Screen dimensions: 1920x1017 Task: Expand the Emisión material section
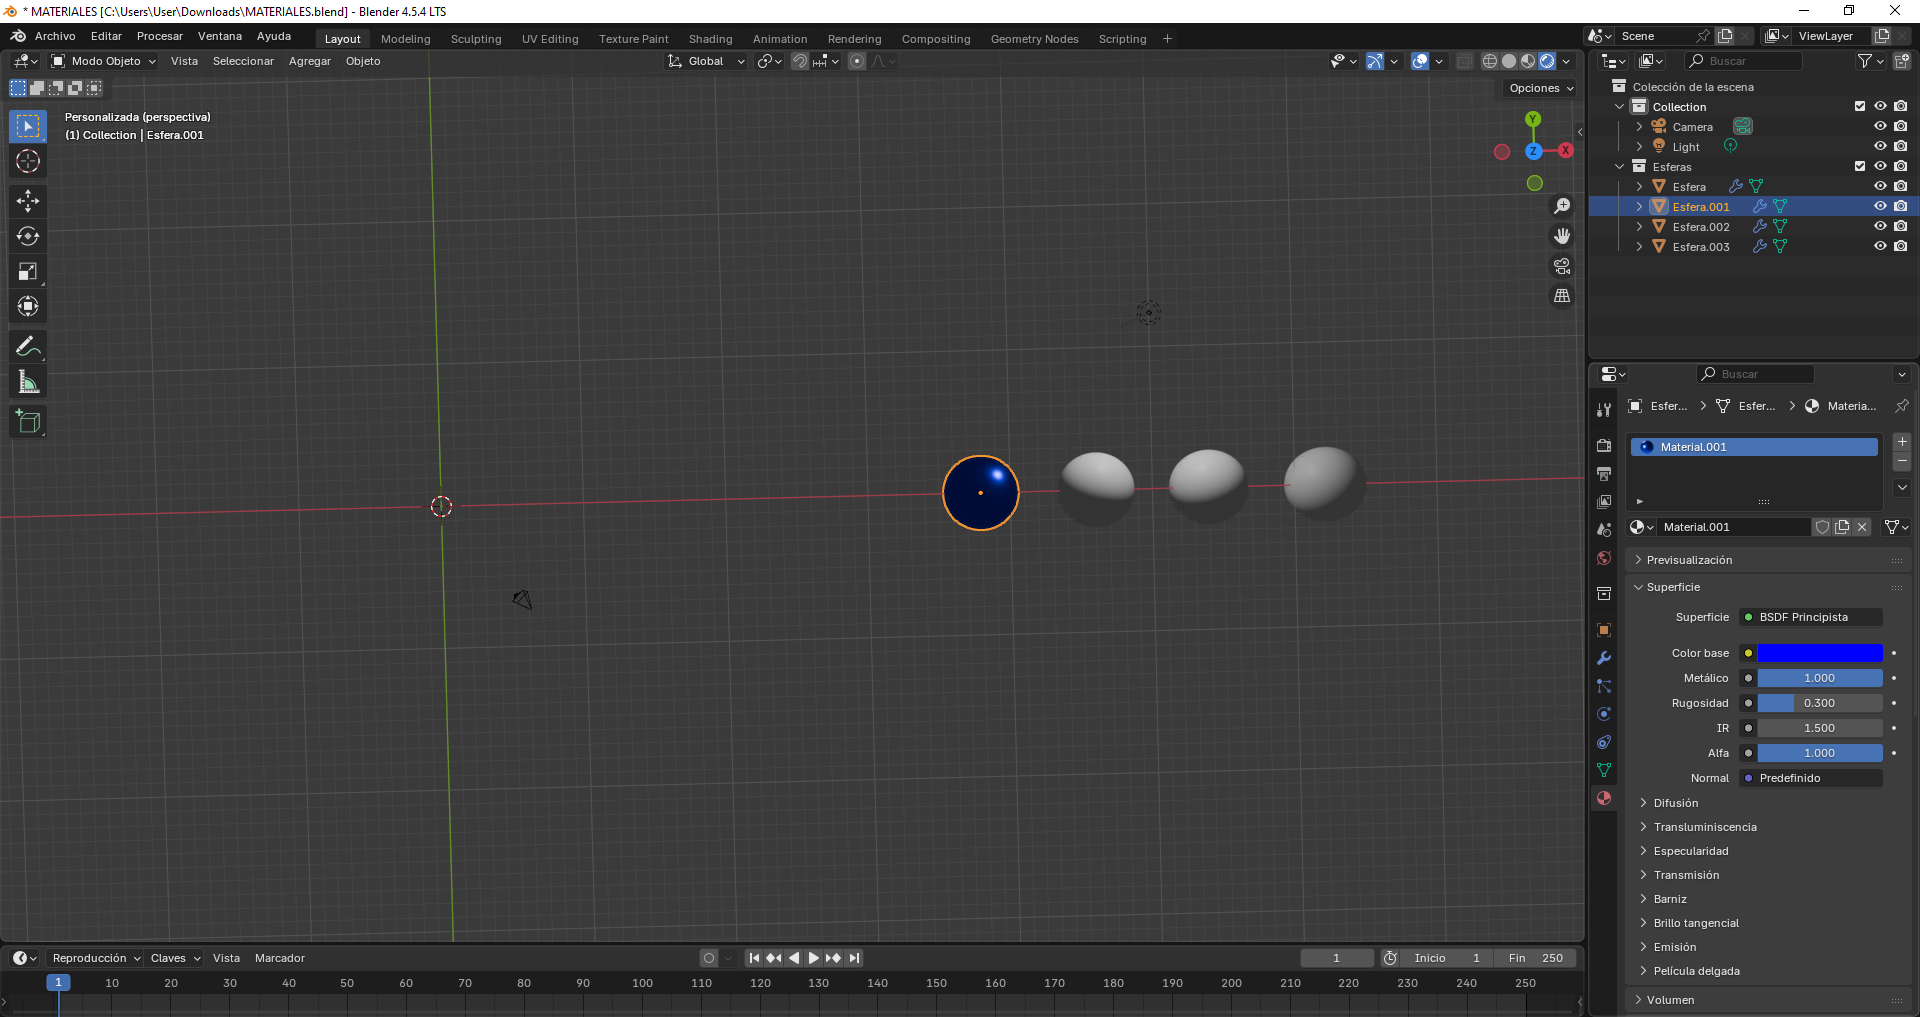pos(1674,947)
